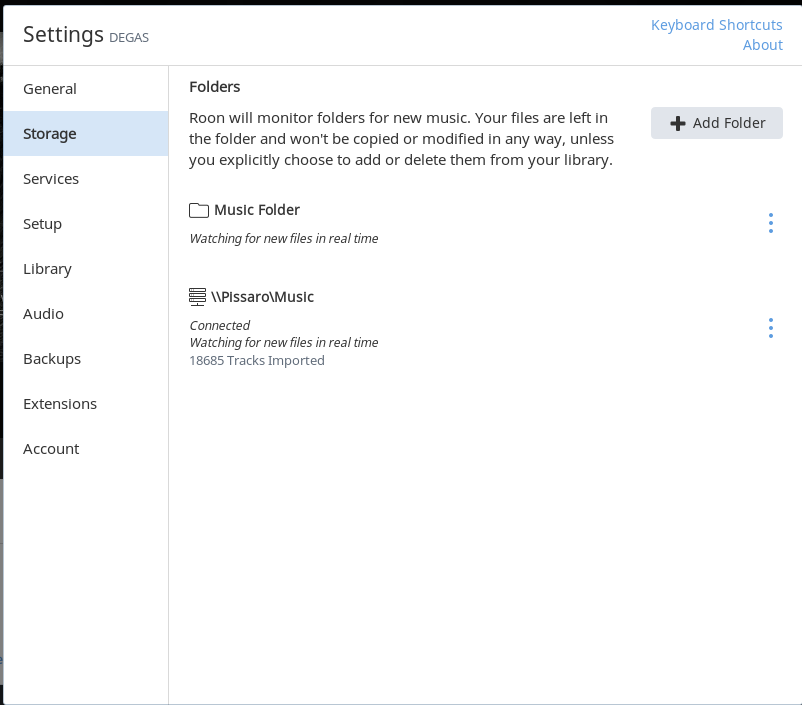
Task: Open the About link
Action: pos(763,45)
